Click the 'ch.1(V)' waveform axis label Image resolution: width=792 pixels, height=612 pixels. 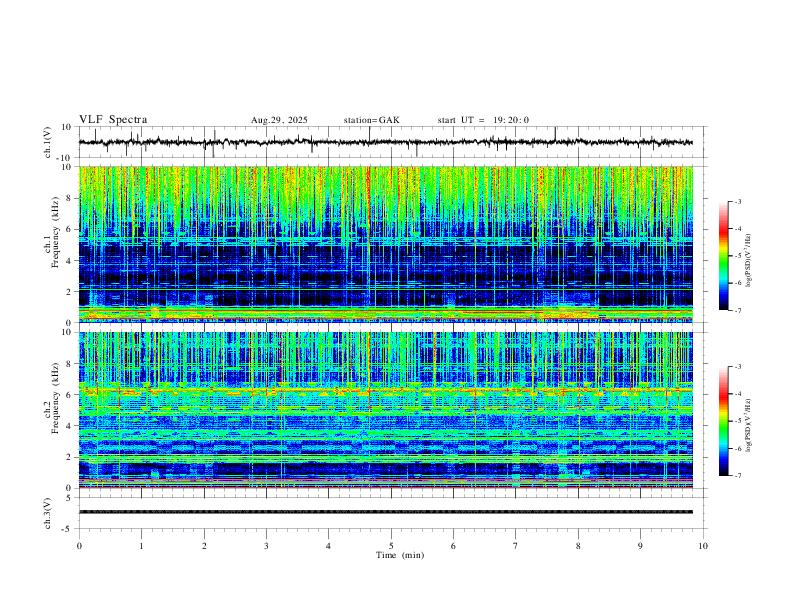coord(48,142)
